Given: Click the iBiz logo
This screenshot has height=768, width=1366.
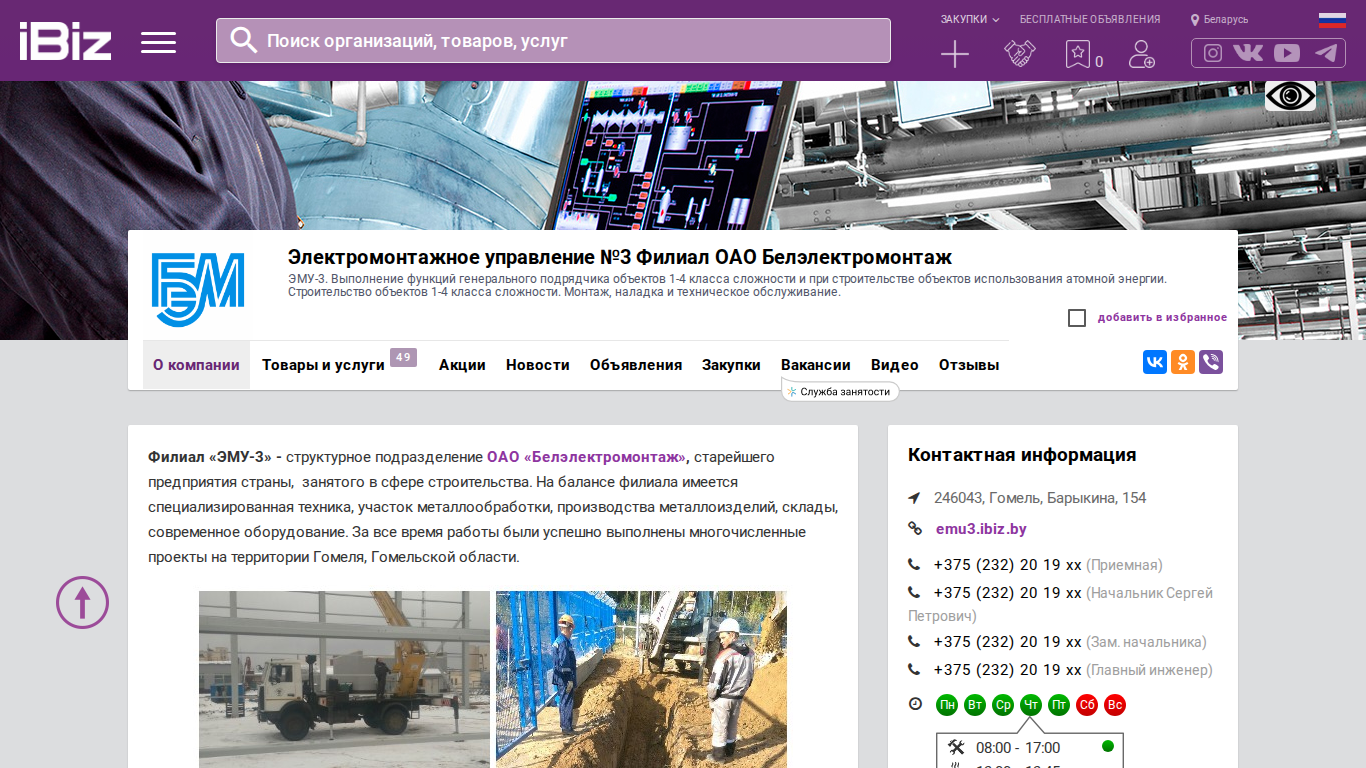Looking at the screenshot, I should coord(65,41).
